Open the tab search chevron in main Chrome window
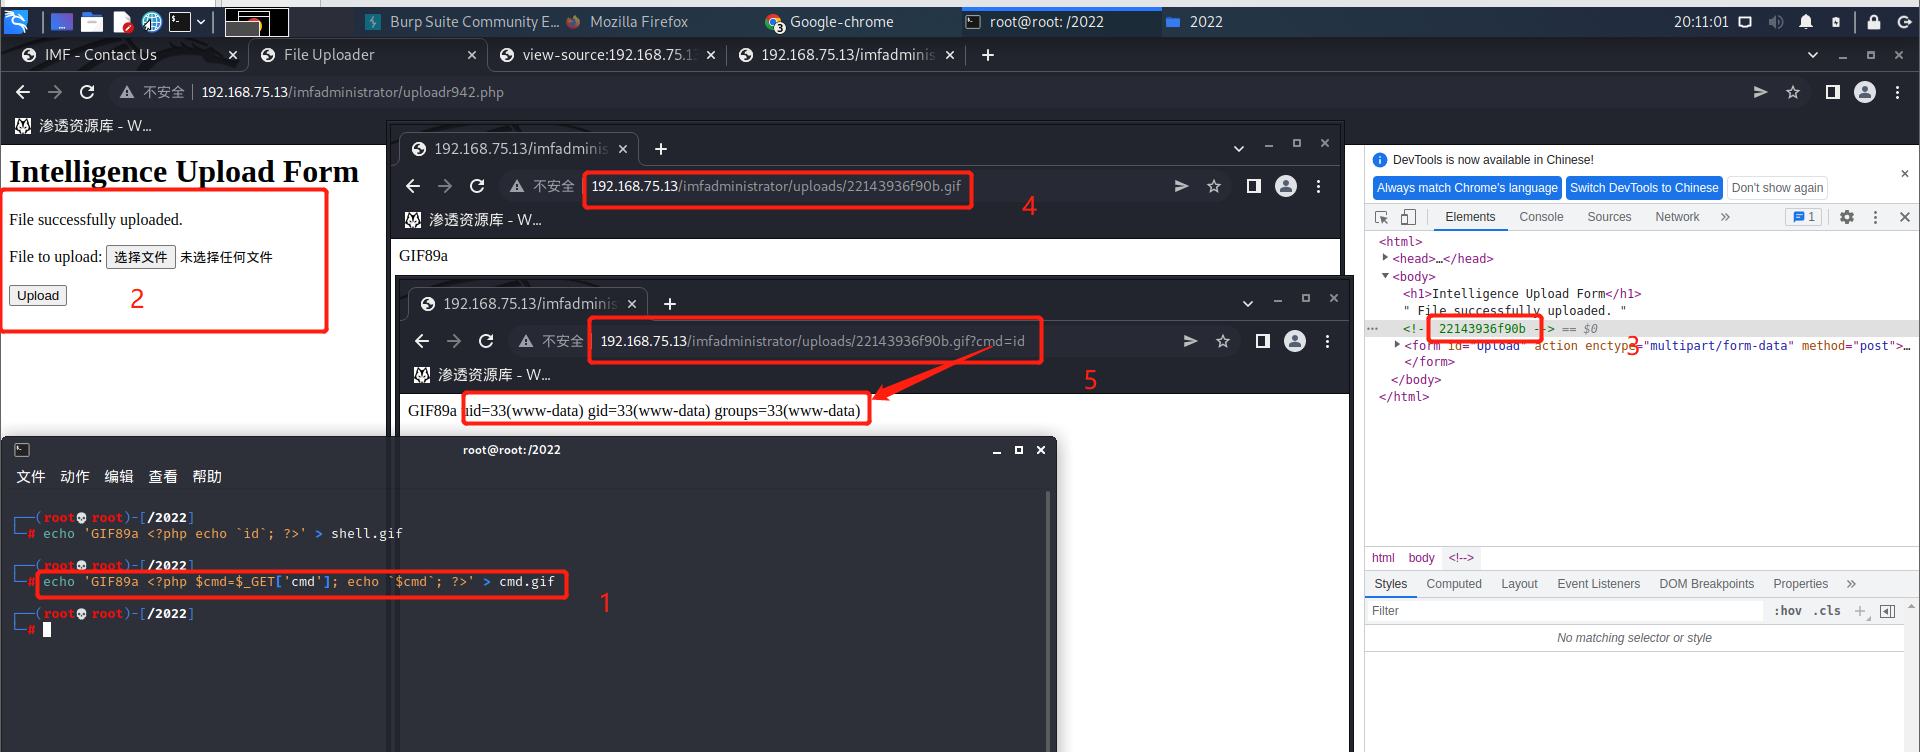Viewport: 1920px width, 752px height. 1813,55
